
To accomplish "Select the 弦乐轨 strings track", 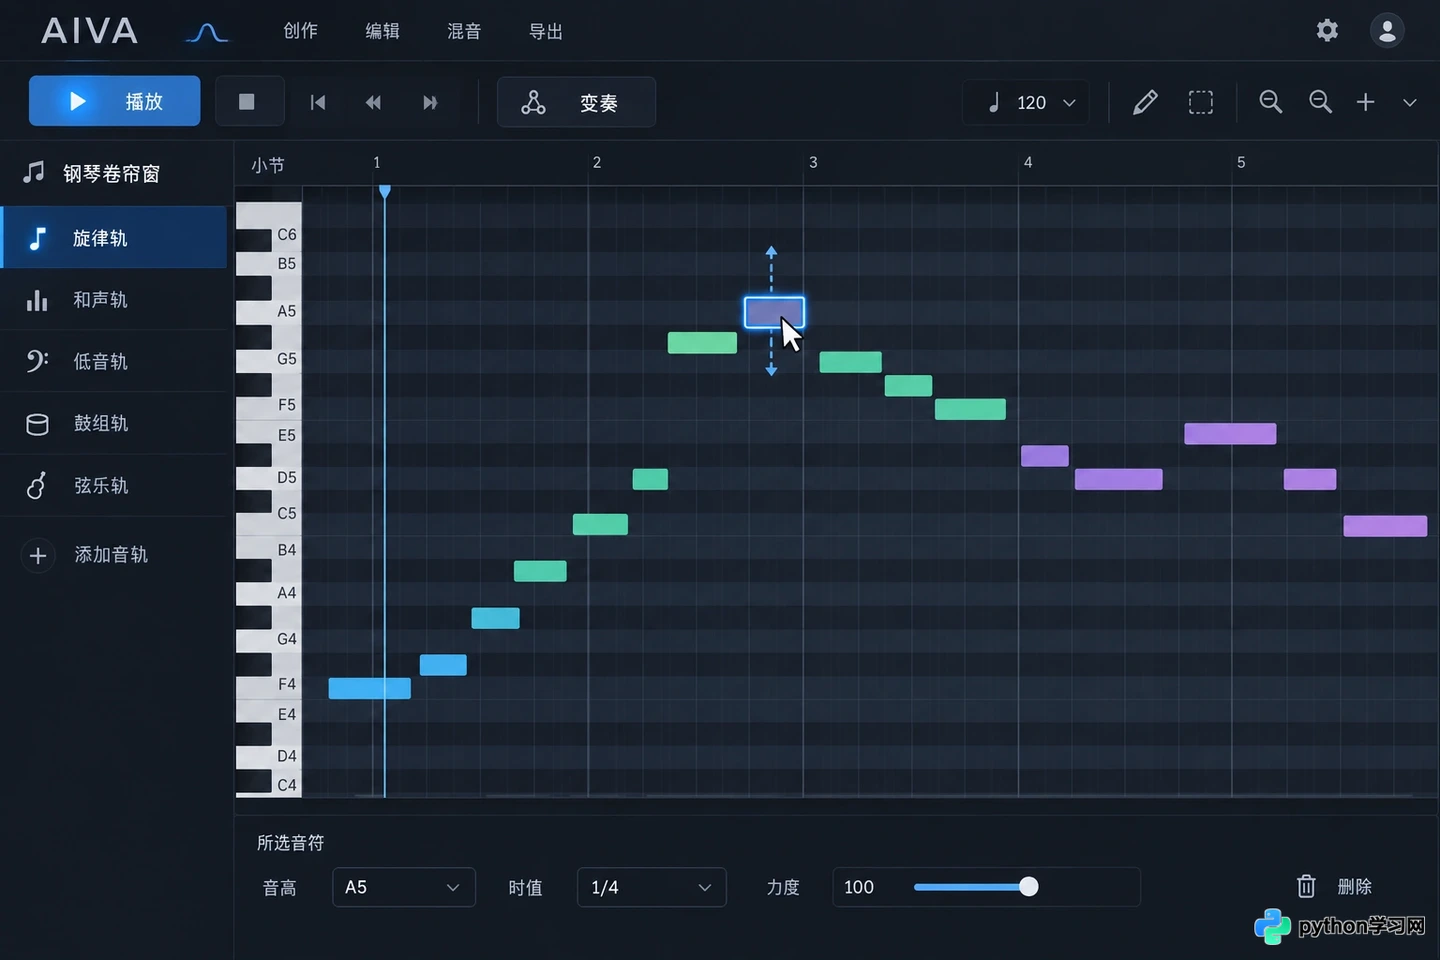I will click(115, 486).
